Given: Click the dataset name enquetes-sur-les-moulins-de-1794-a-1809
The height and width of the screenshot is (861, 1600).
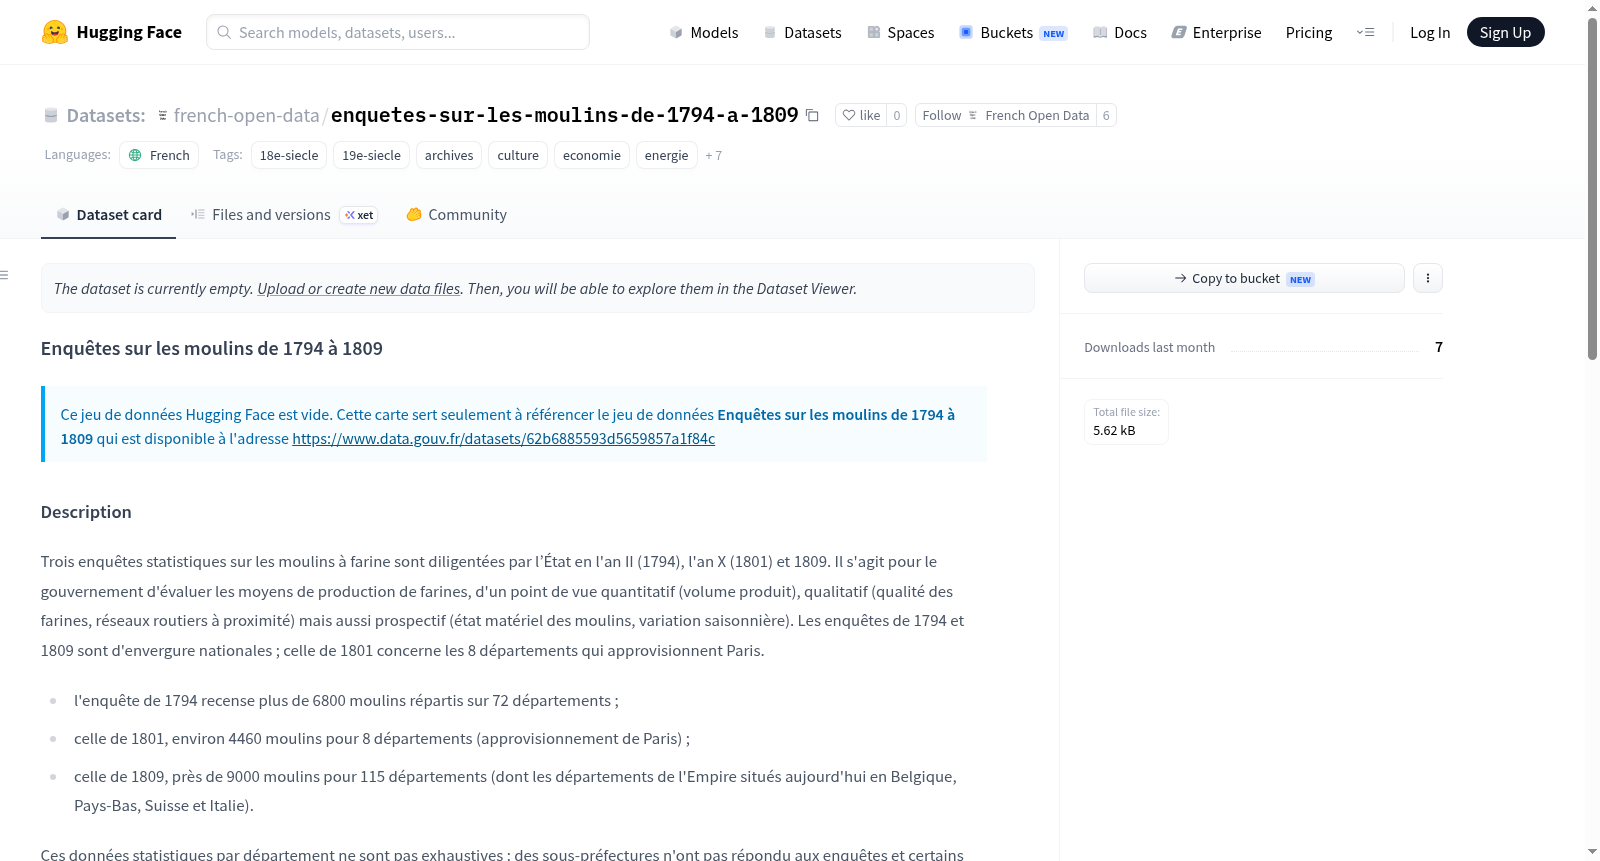Looking at the screenshot, I should 565,116.
